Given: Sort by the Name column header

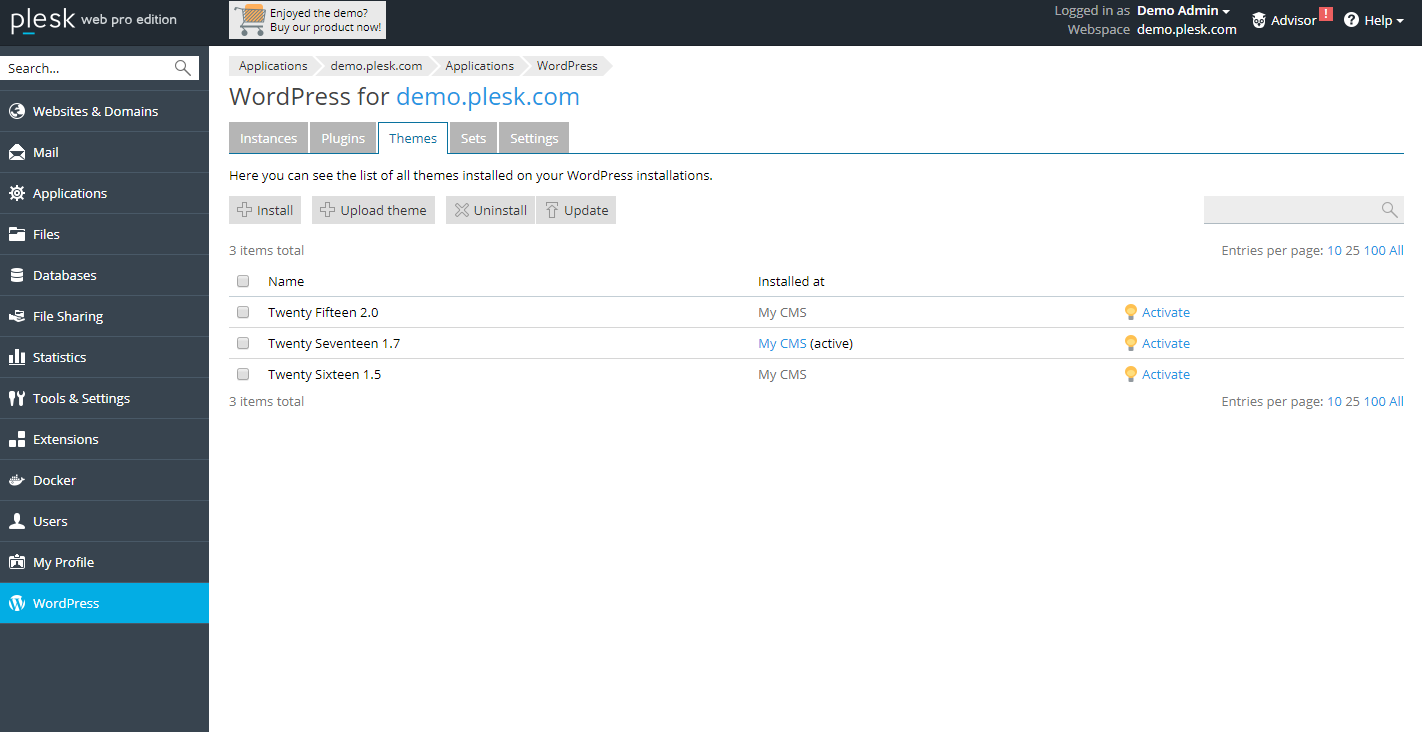Looking at the screenshot, I should click(286, 281).
